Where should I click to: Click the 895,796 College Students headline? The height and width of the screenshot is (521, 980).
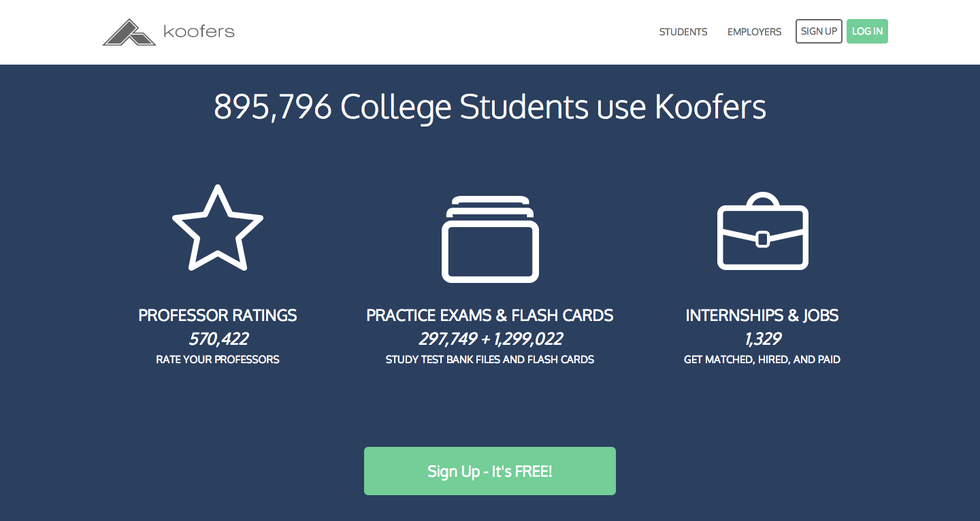point(489,107)
